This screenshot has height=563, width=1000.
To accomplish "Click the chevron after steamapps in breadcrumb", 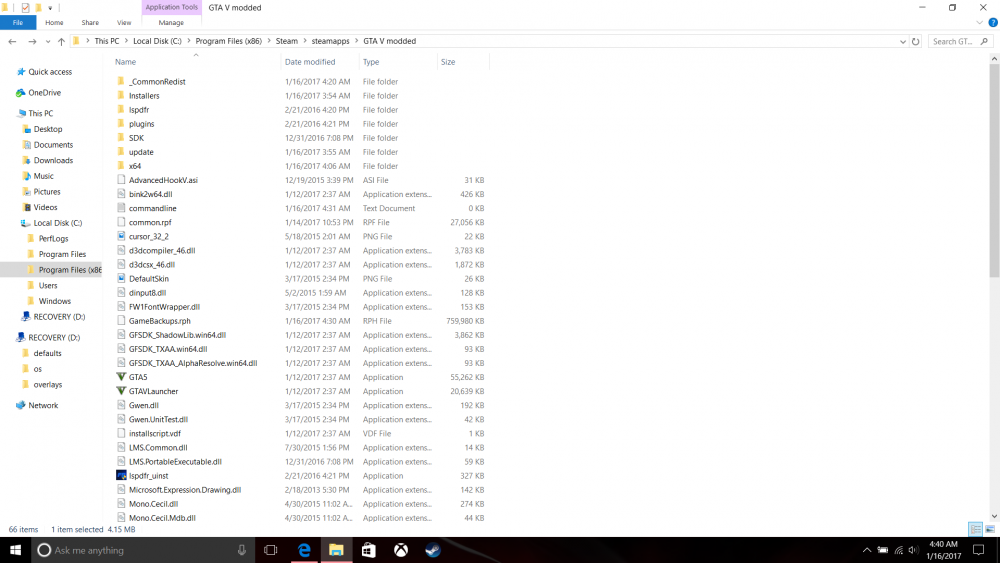I will click(357, 41).
